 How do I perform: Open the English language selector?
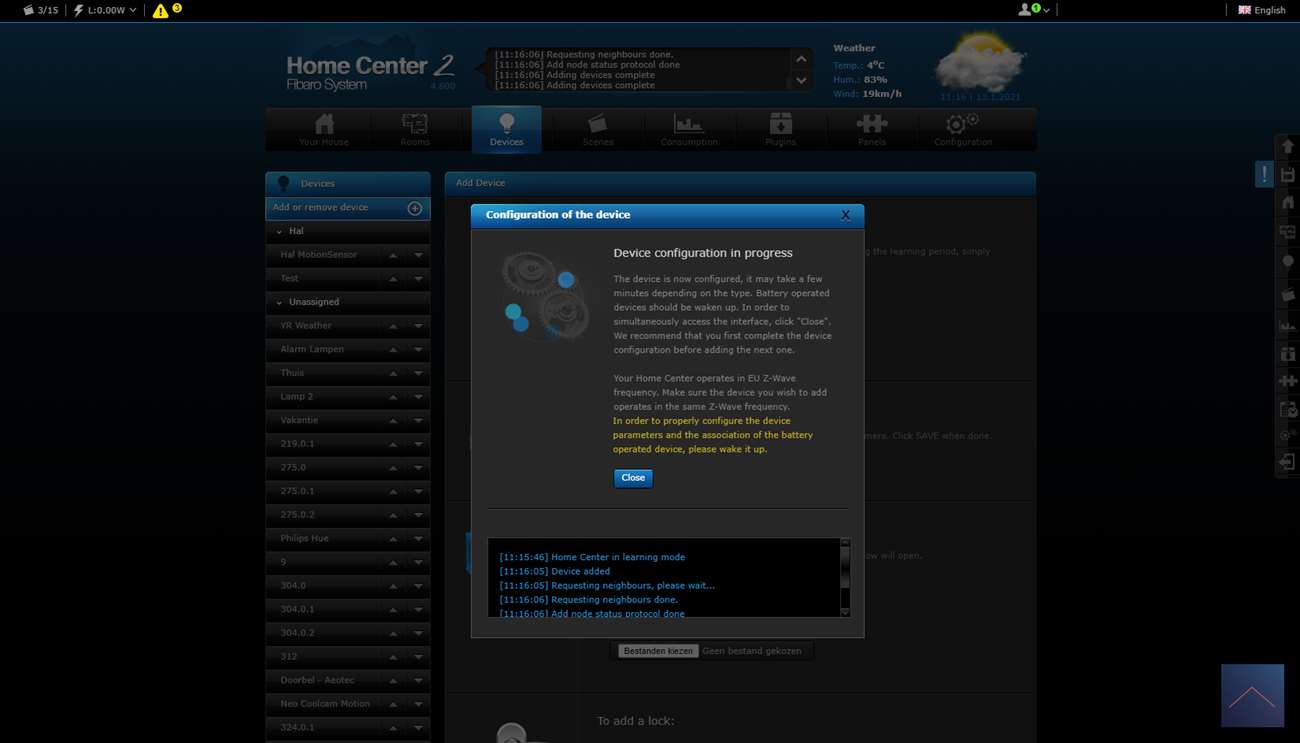[1261, 10]
